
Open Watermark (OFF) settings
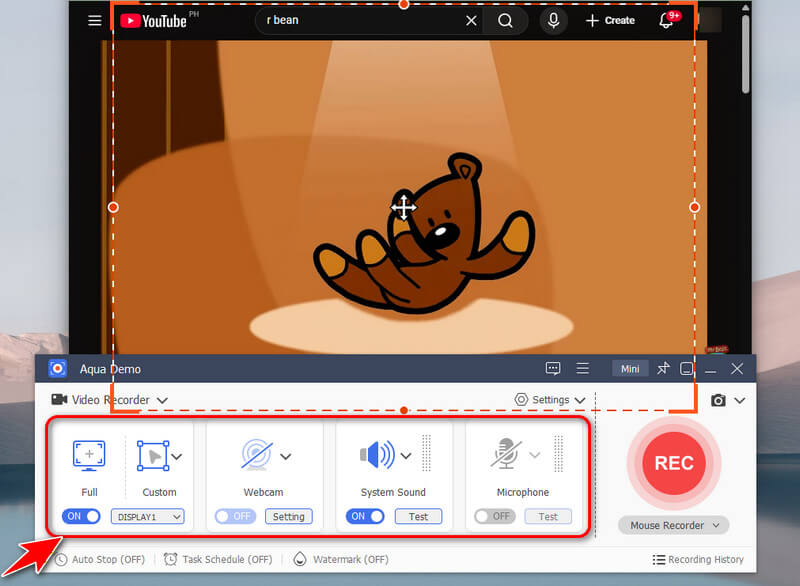(341, 559)
